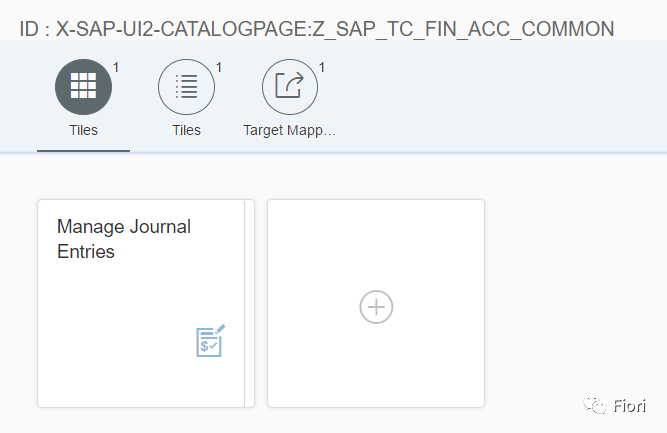The width and height of the screenshot is (667, 433).
Task: Open the Target Mapp… tab label
Action: (289, 130)
